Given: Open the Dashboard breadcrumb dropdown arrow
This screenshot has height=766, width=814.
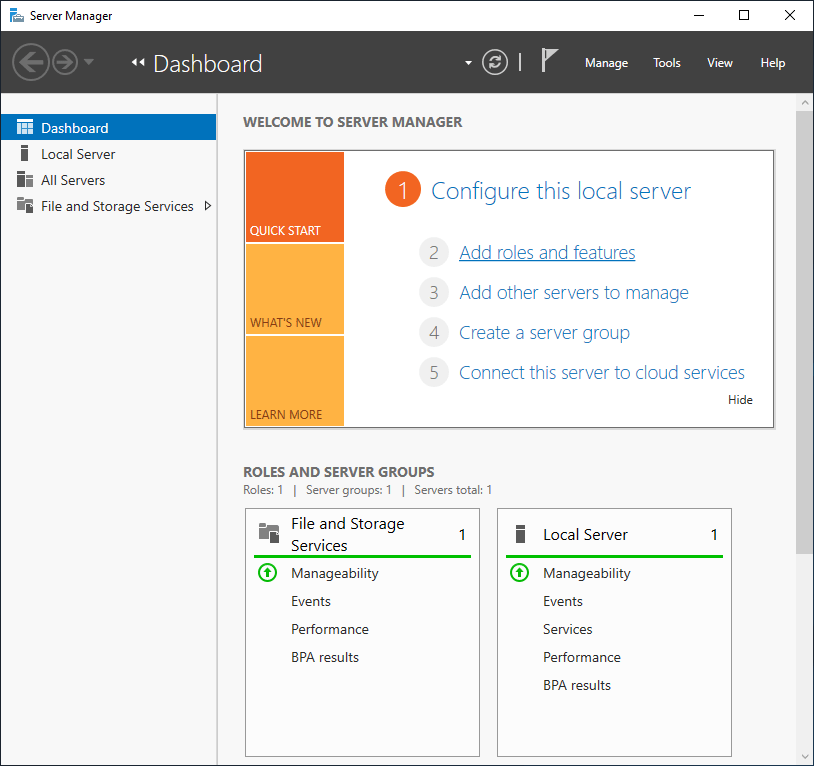Looking at the screenshot, I should pyautogui.click(x=467, y=62).
